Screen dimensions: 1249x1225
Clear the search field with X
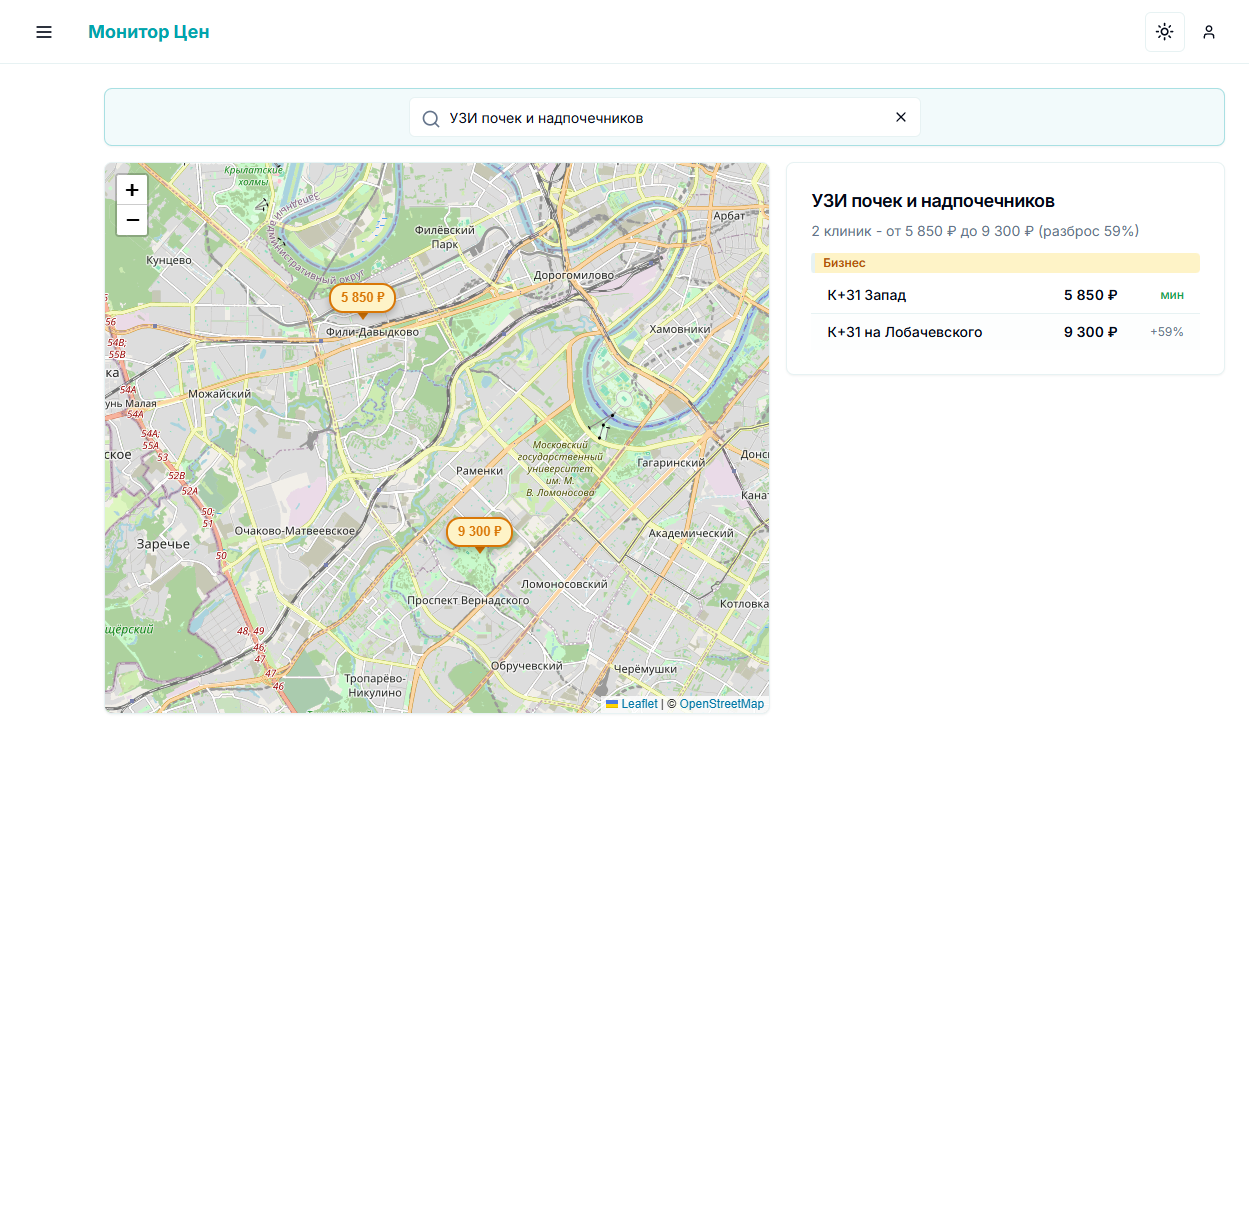(x=900, y=117)
